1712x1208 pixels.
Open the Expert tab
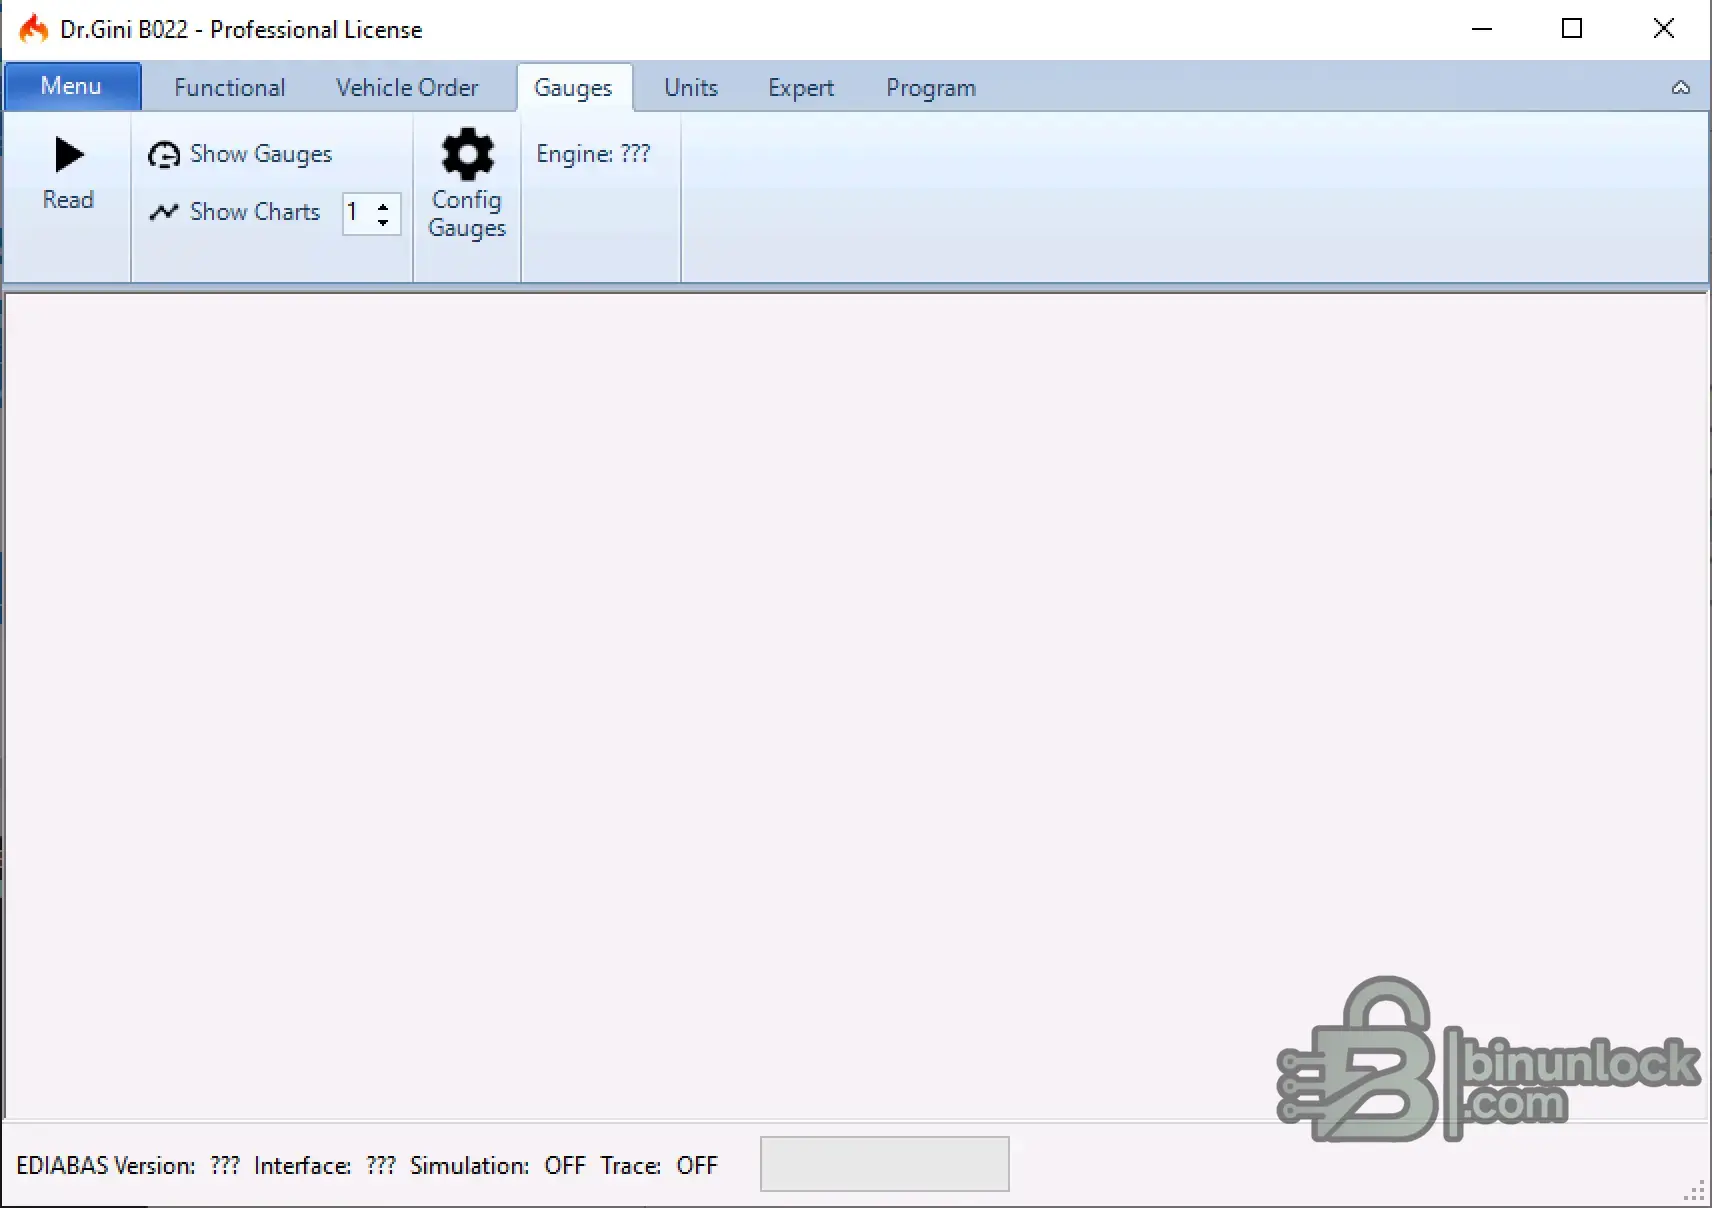801,88
